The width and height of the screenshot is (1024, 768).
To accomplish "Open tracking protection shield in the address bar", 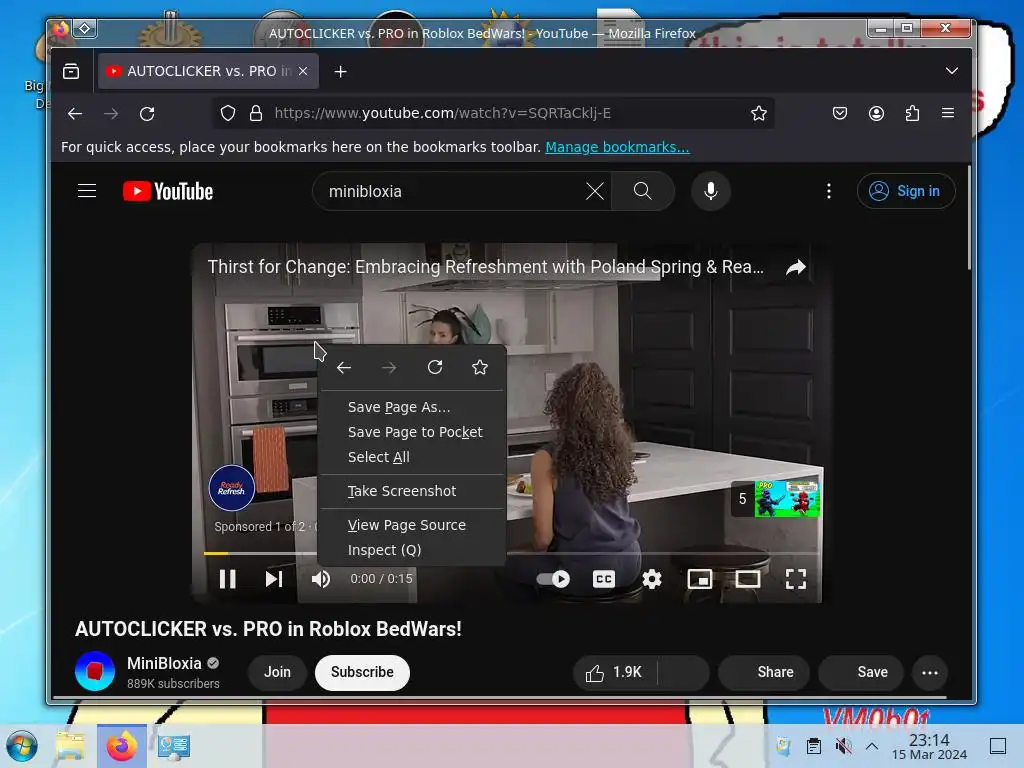I will pos(228,114).
